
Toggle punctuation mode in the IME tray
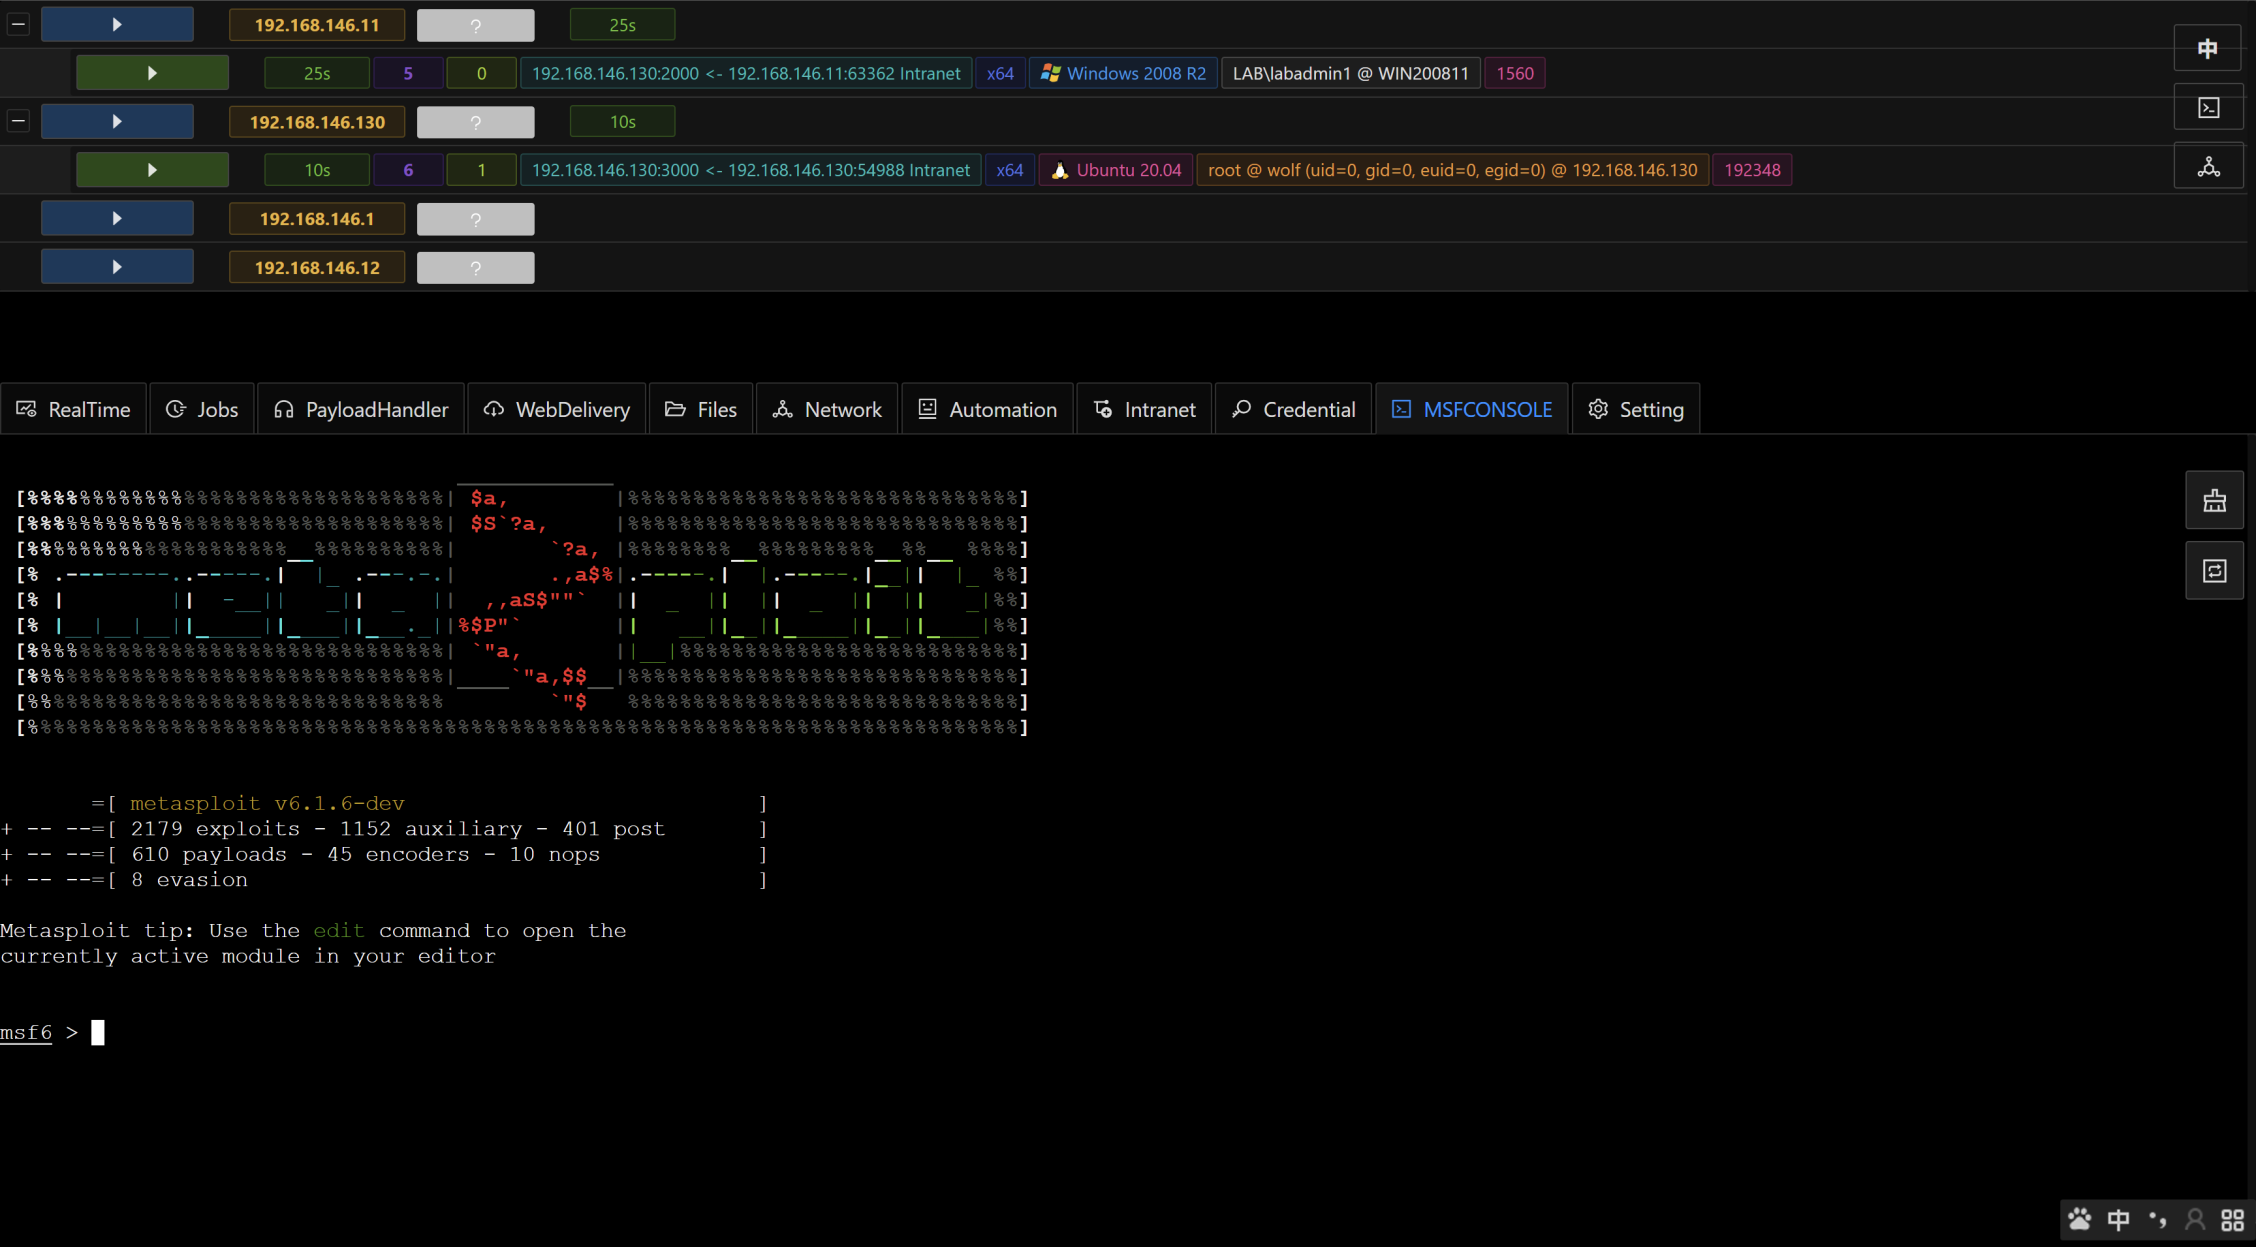(x=2157, y=1219)
